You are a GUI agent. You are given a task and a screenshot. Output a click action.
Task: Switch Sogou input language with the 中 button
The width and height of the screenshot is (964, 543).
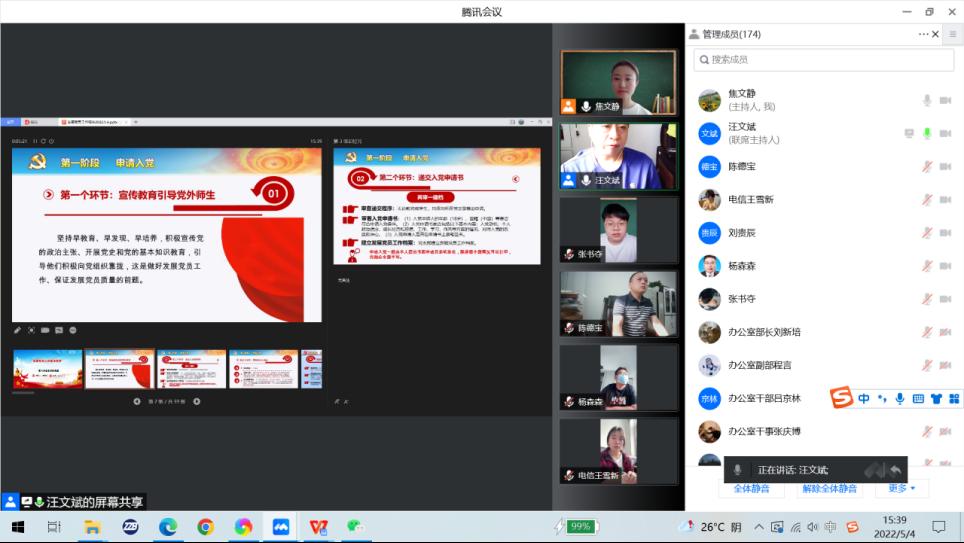864,398
